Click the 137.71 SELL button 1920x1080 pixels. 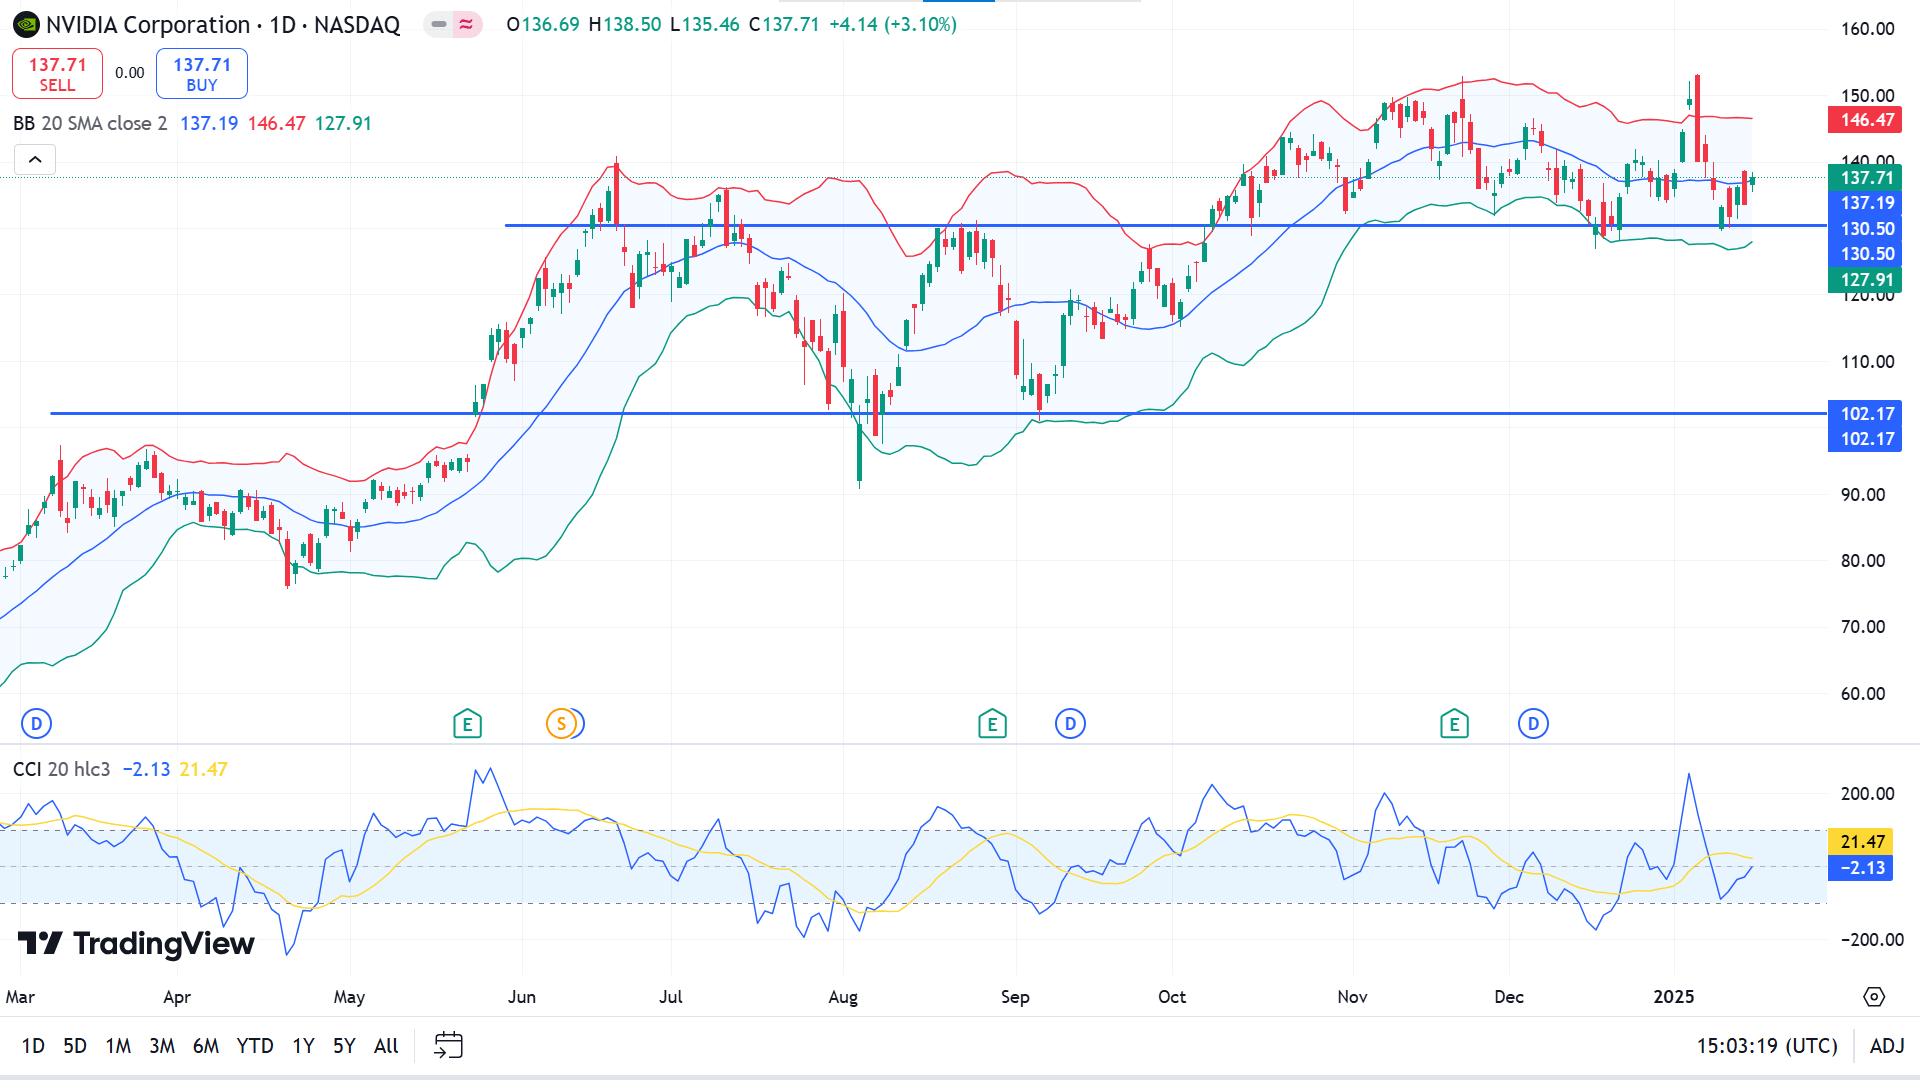point(57,74)
